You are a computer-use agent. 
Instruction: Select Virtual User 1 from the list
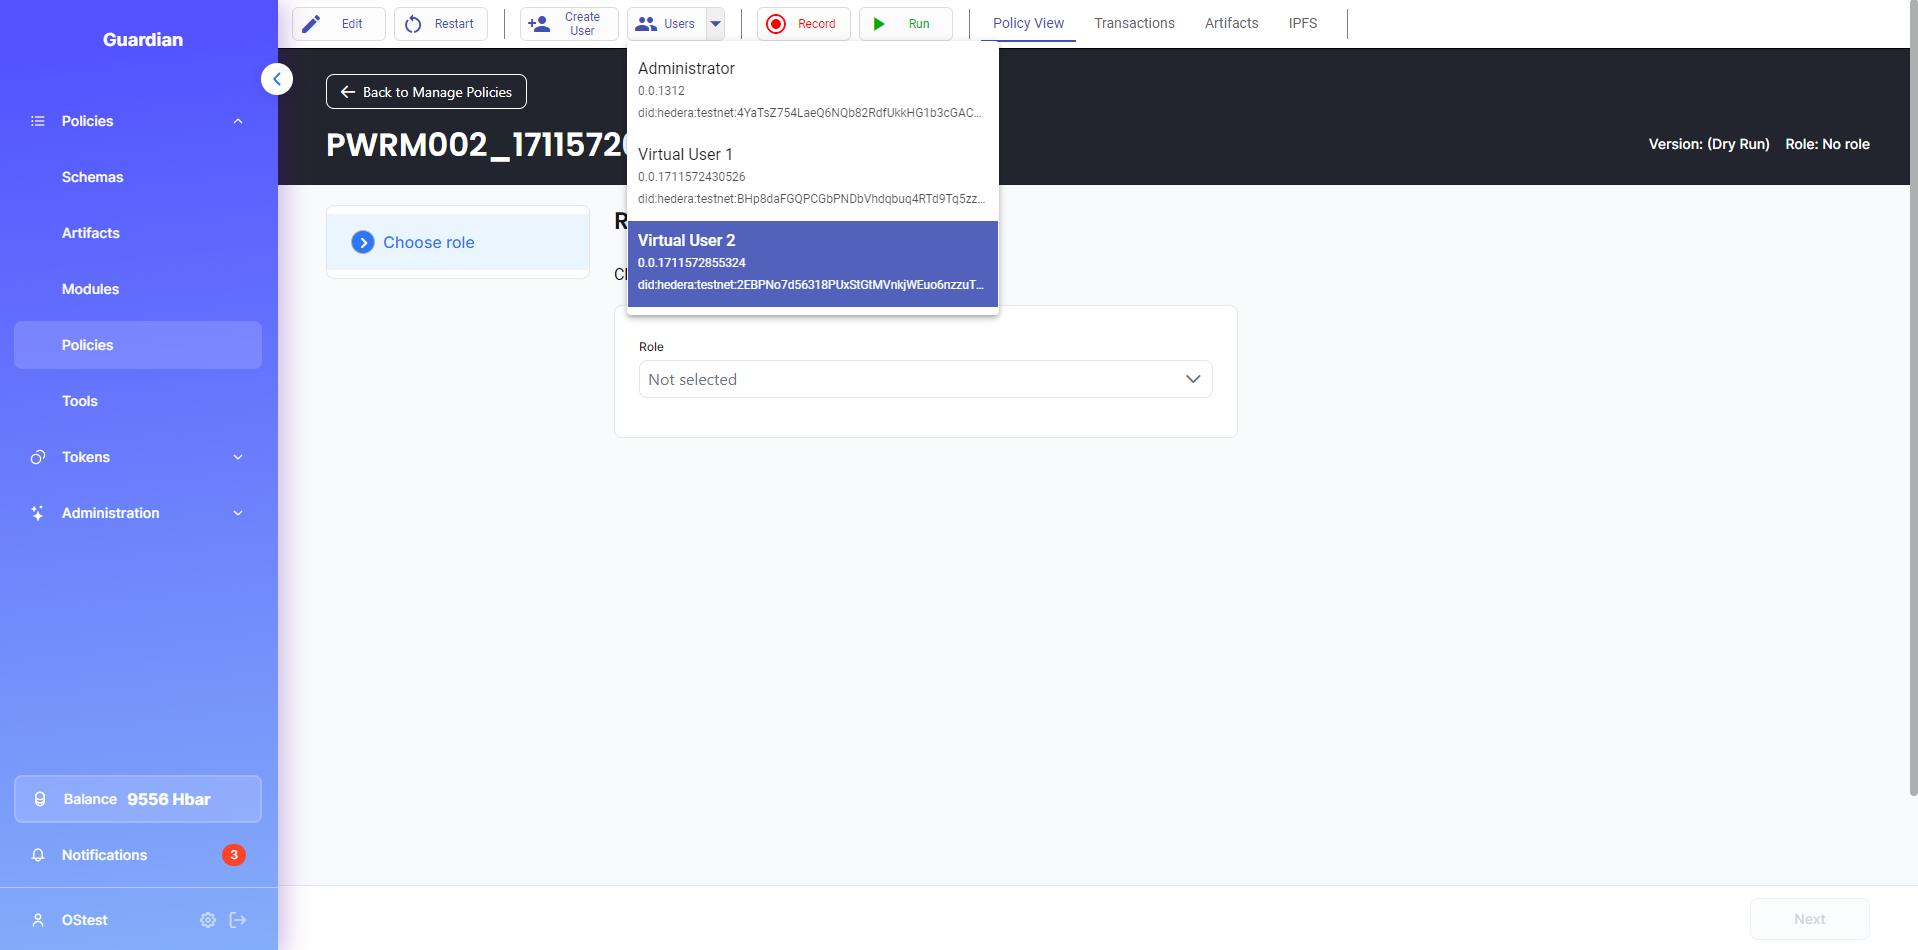click(812, 176)
